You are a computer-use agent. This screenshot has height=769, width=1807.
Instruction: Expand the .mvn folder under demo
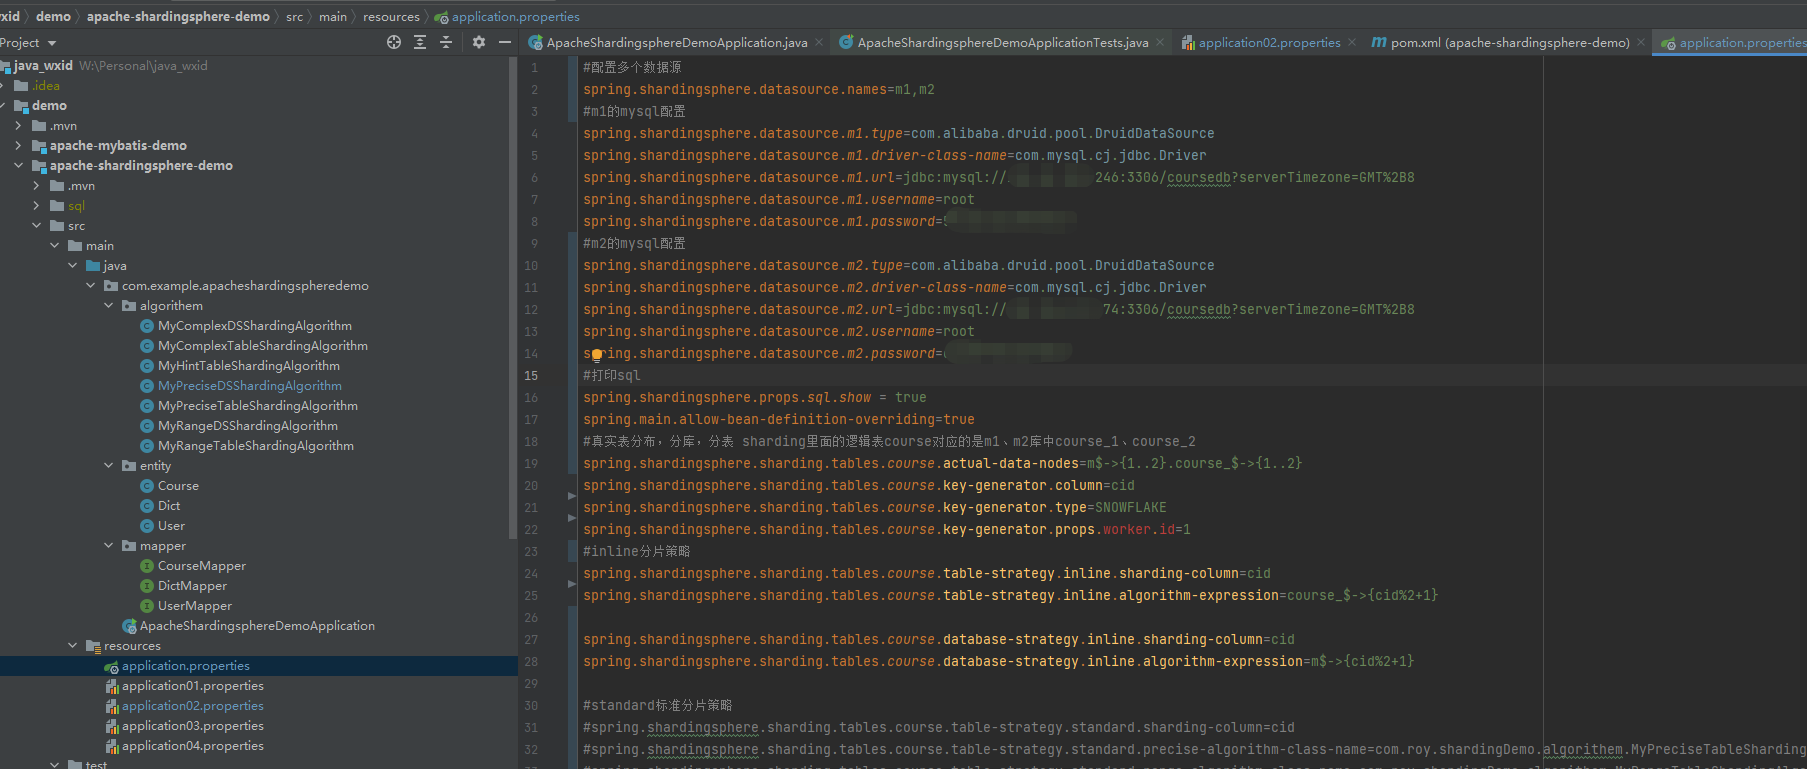(18, 126)
